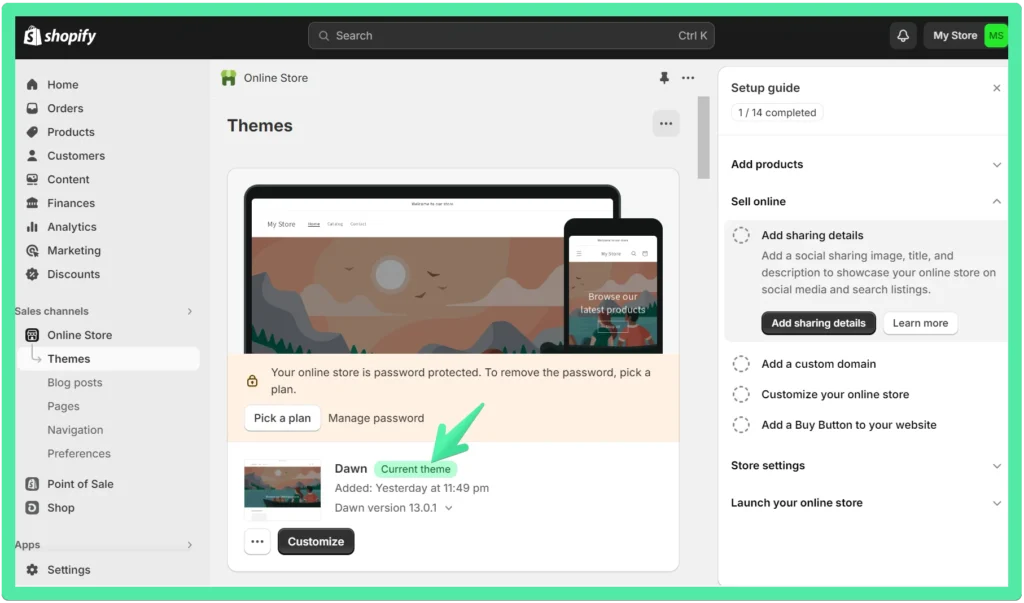1024x603 pixels.
Task: Click the pin icon in Online Store header
Action: point(664,78)
